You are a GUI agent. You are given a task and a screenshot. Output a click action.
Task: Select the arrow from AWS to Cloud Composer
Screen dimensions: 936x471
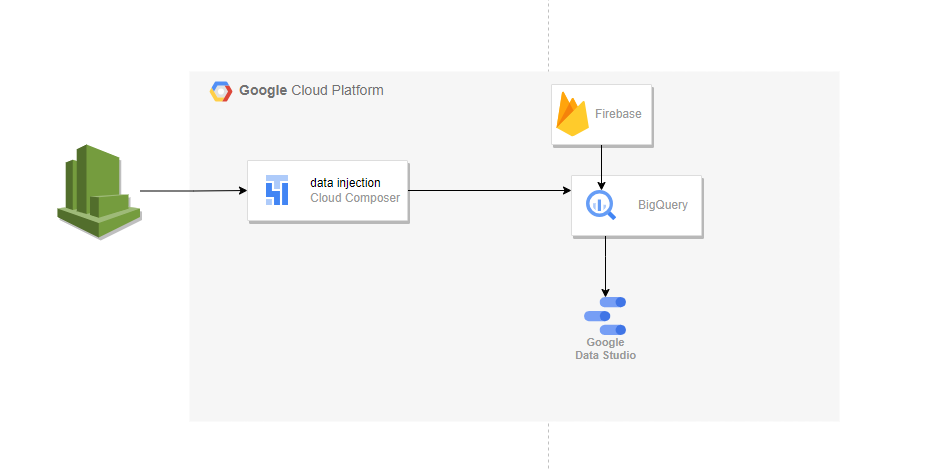(190, 190)
